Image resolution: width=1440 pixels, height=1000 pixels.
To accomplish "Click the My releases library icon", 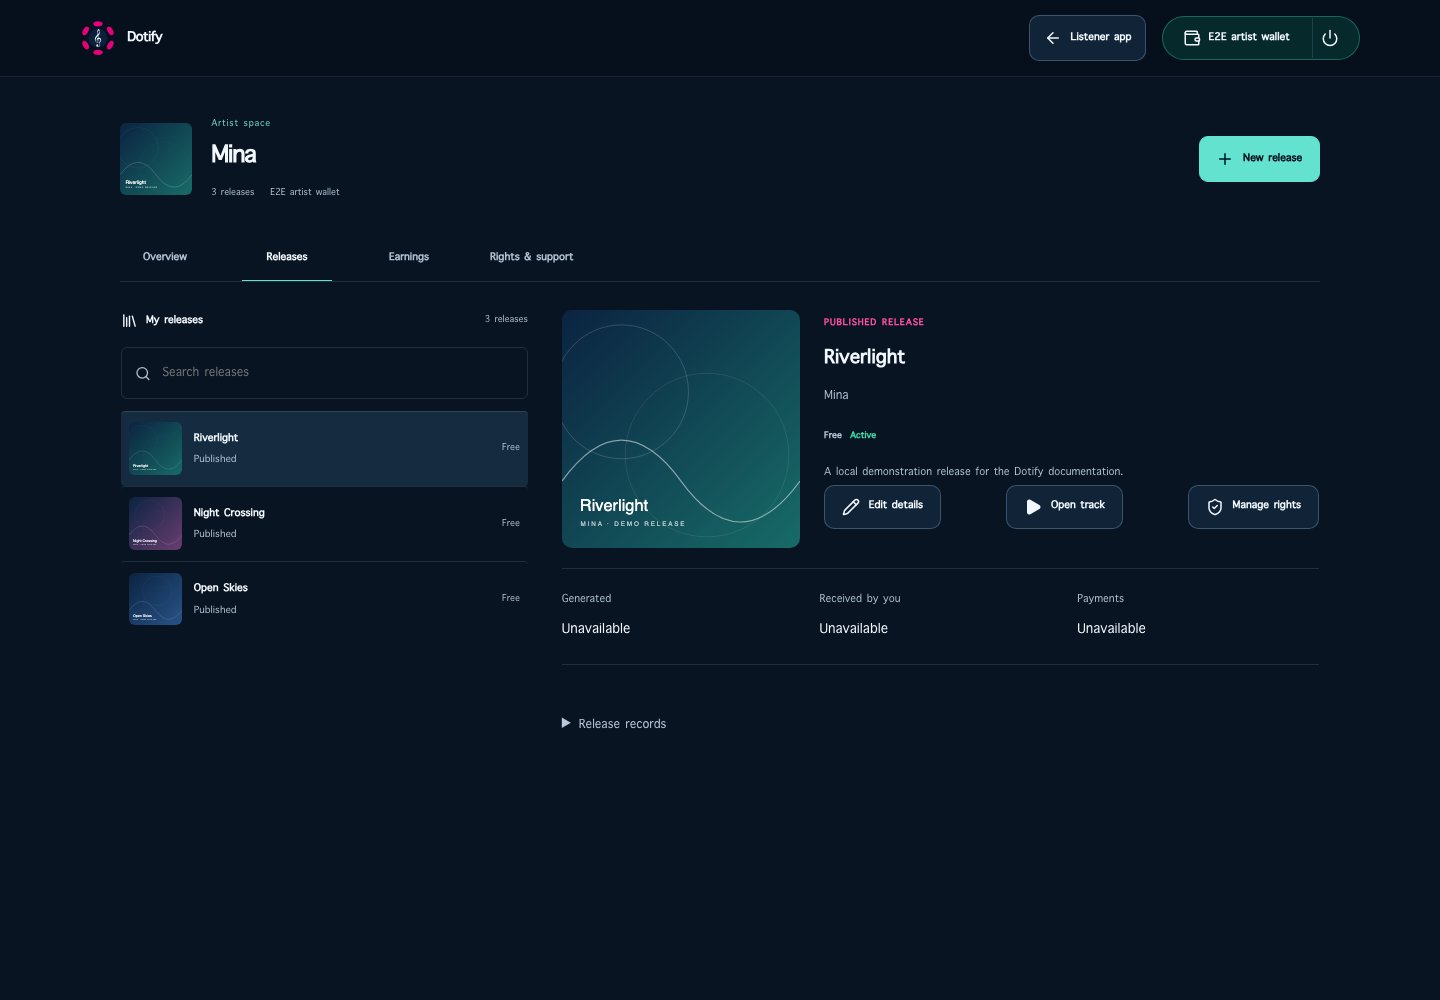I will [129, 321].
